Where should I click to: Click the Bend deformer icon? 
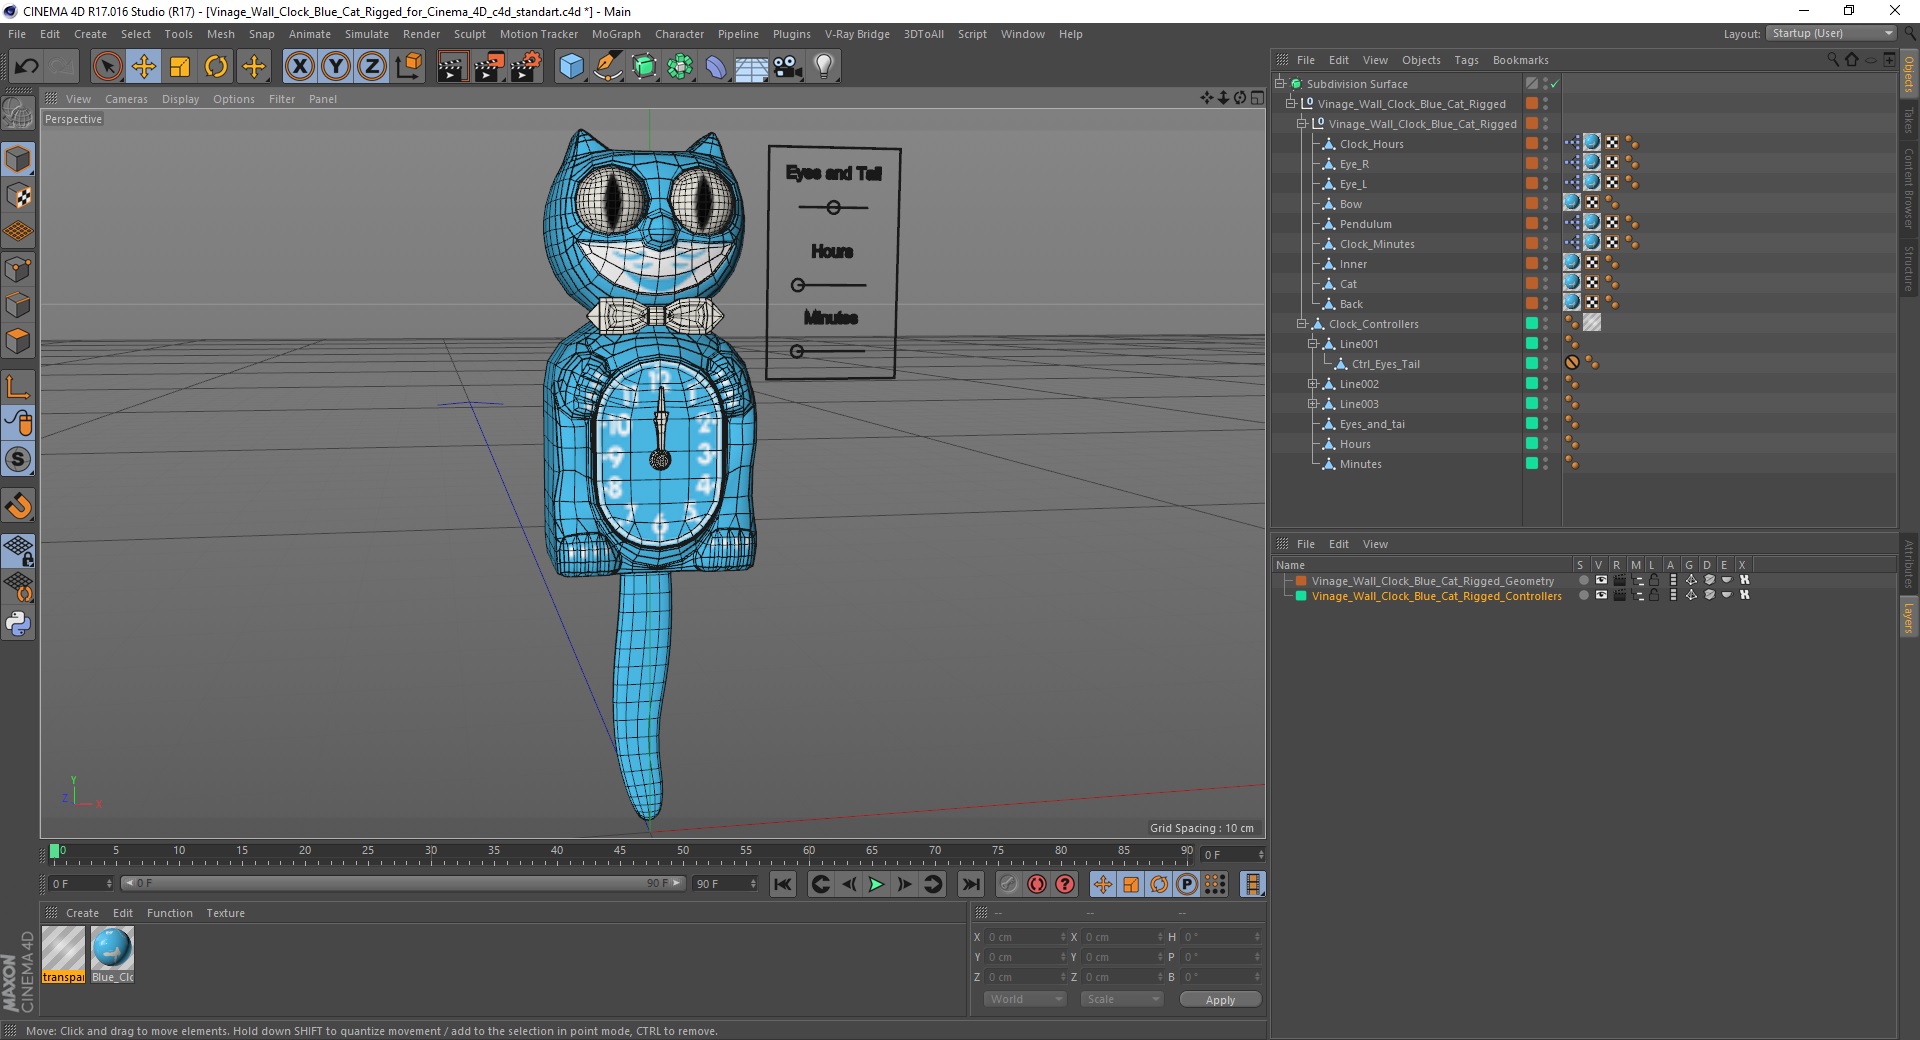click(x=716, y=67)
